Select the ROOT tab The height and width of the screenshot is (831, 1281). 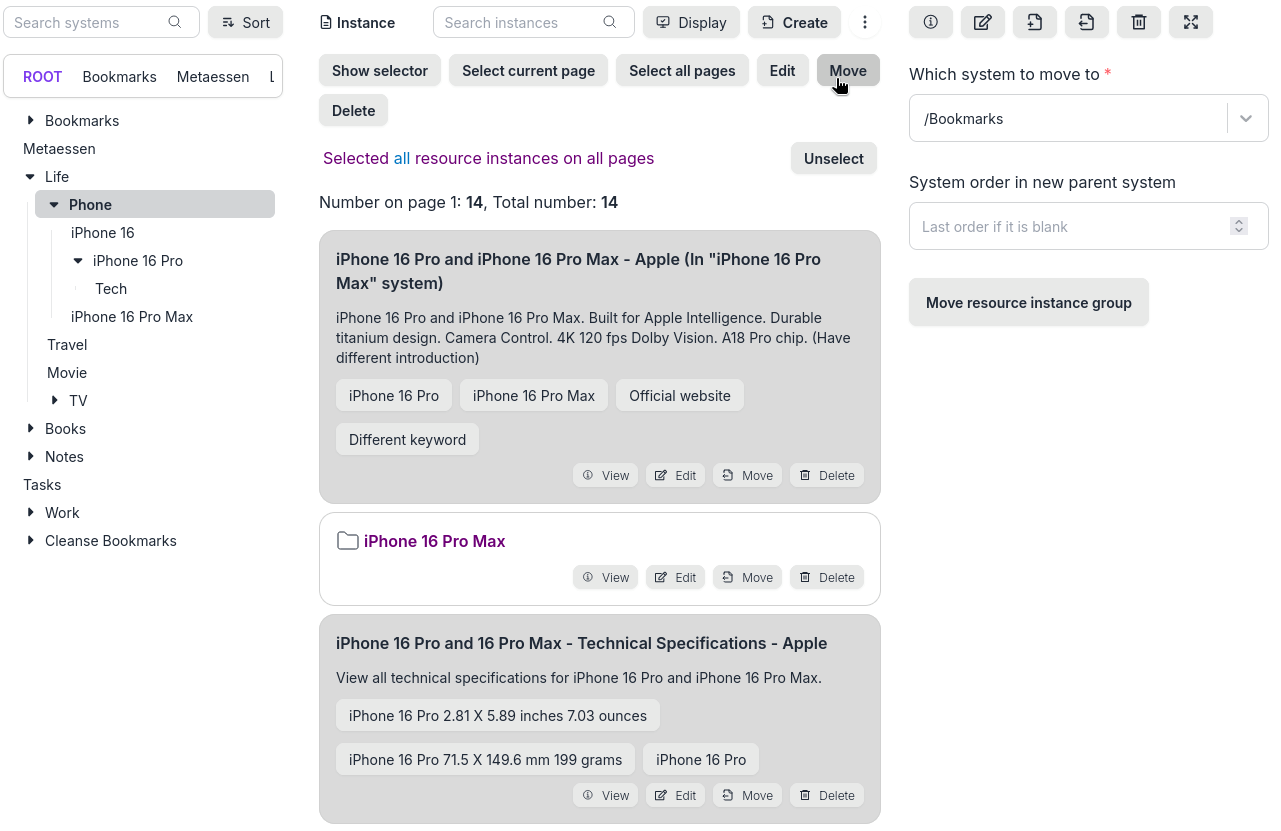(x=42, y=76)
